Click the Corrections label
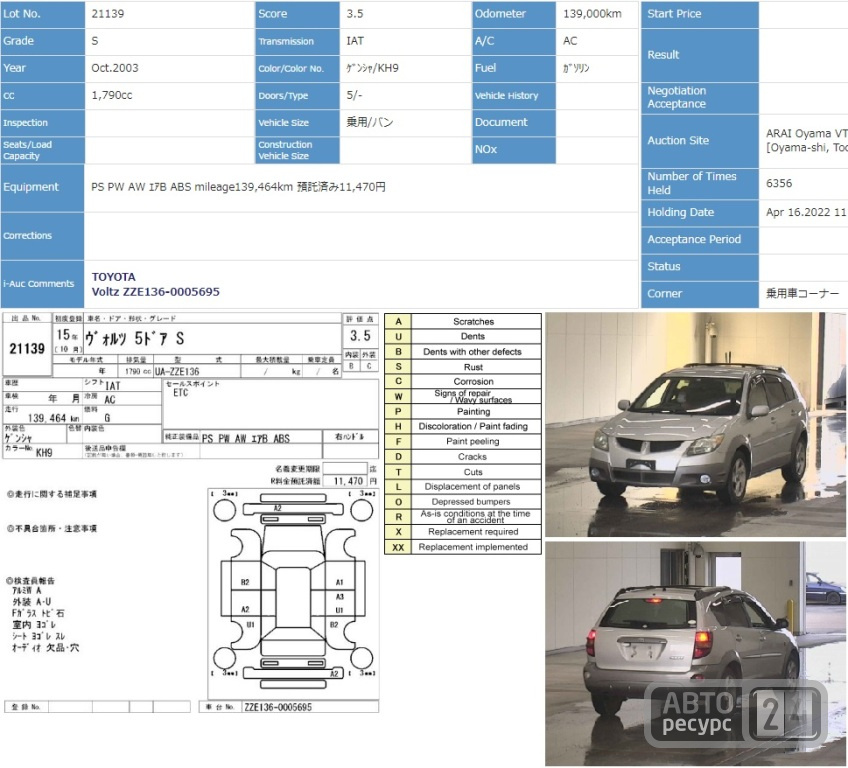The width and height of the screenshot is (848, 768). (43, 236)
